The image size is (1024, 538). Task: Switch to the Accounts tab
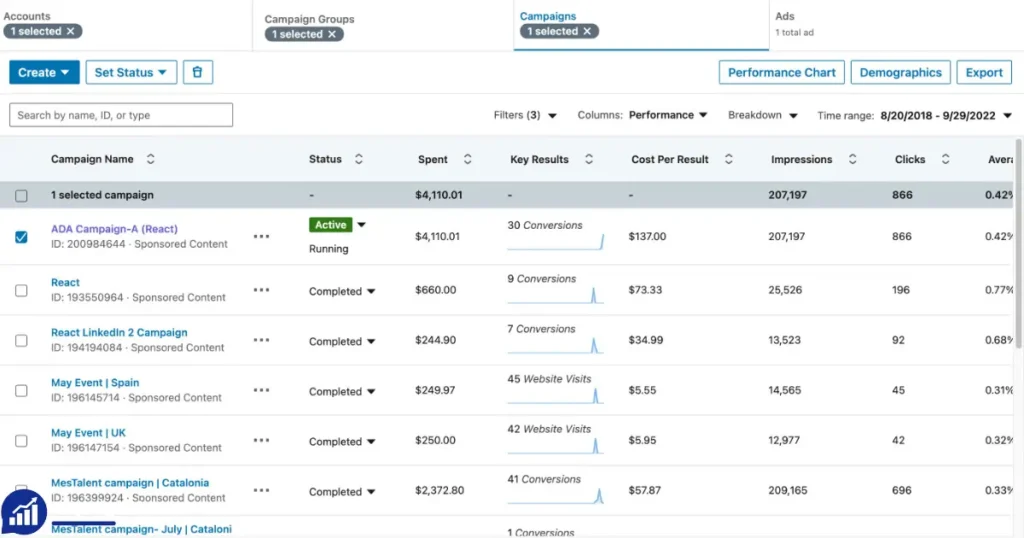[27, 16]
